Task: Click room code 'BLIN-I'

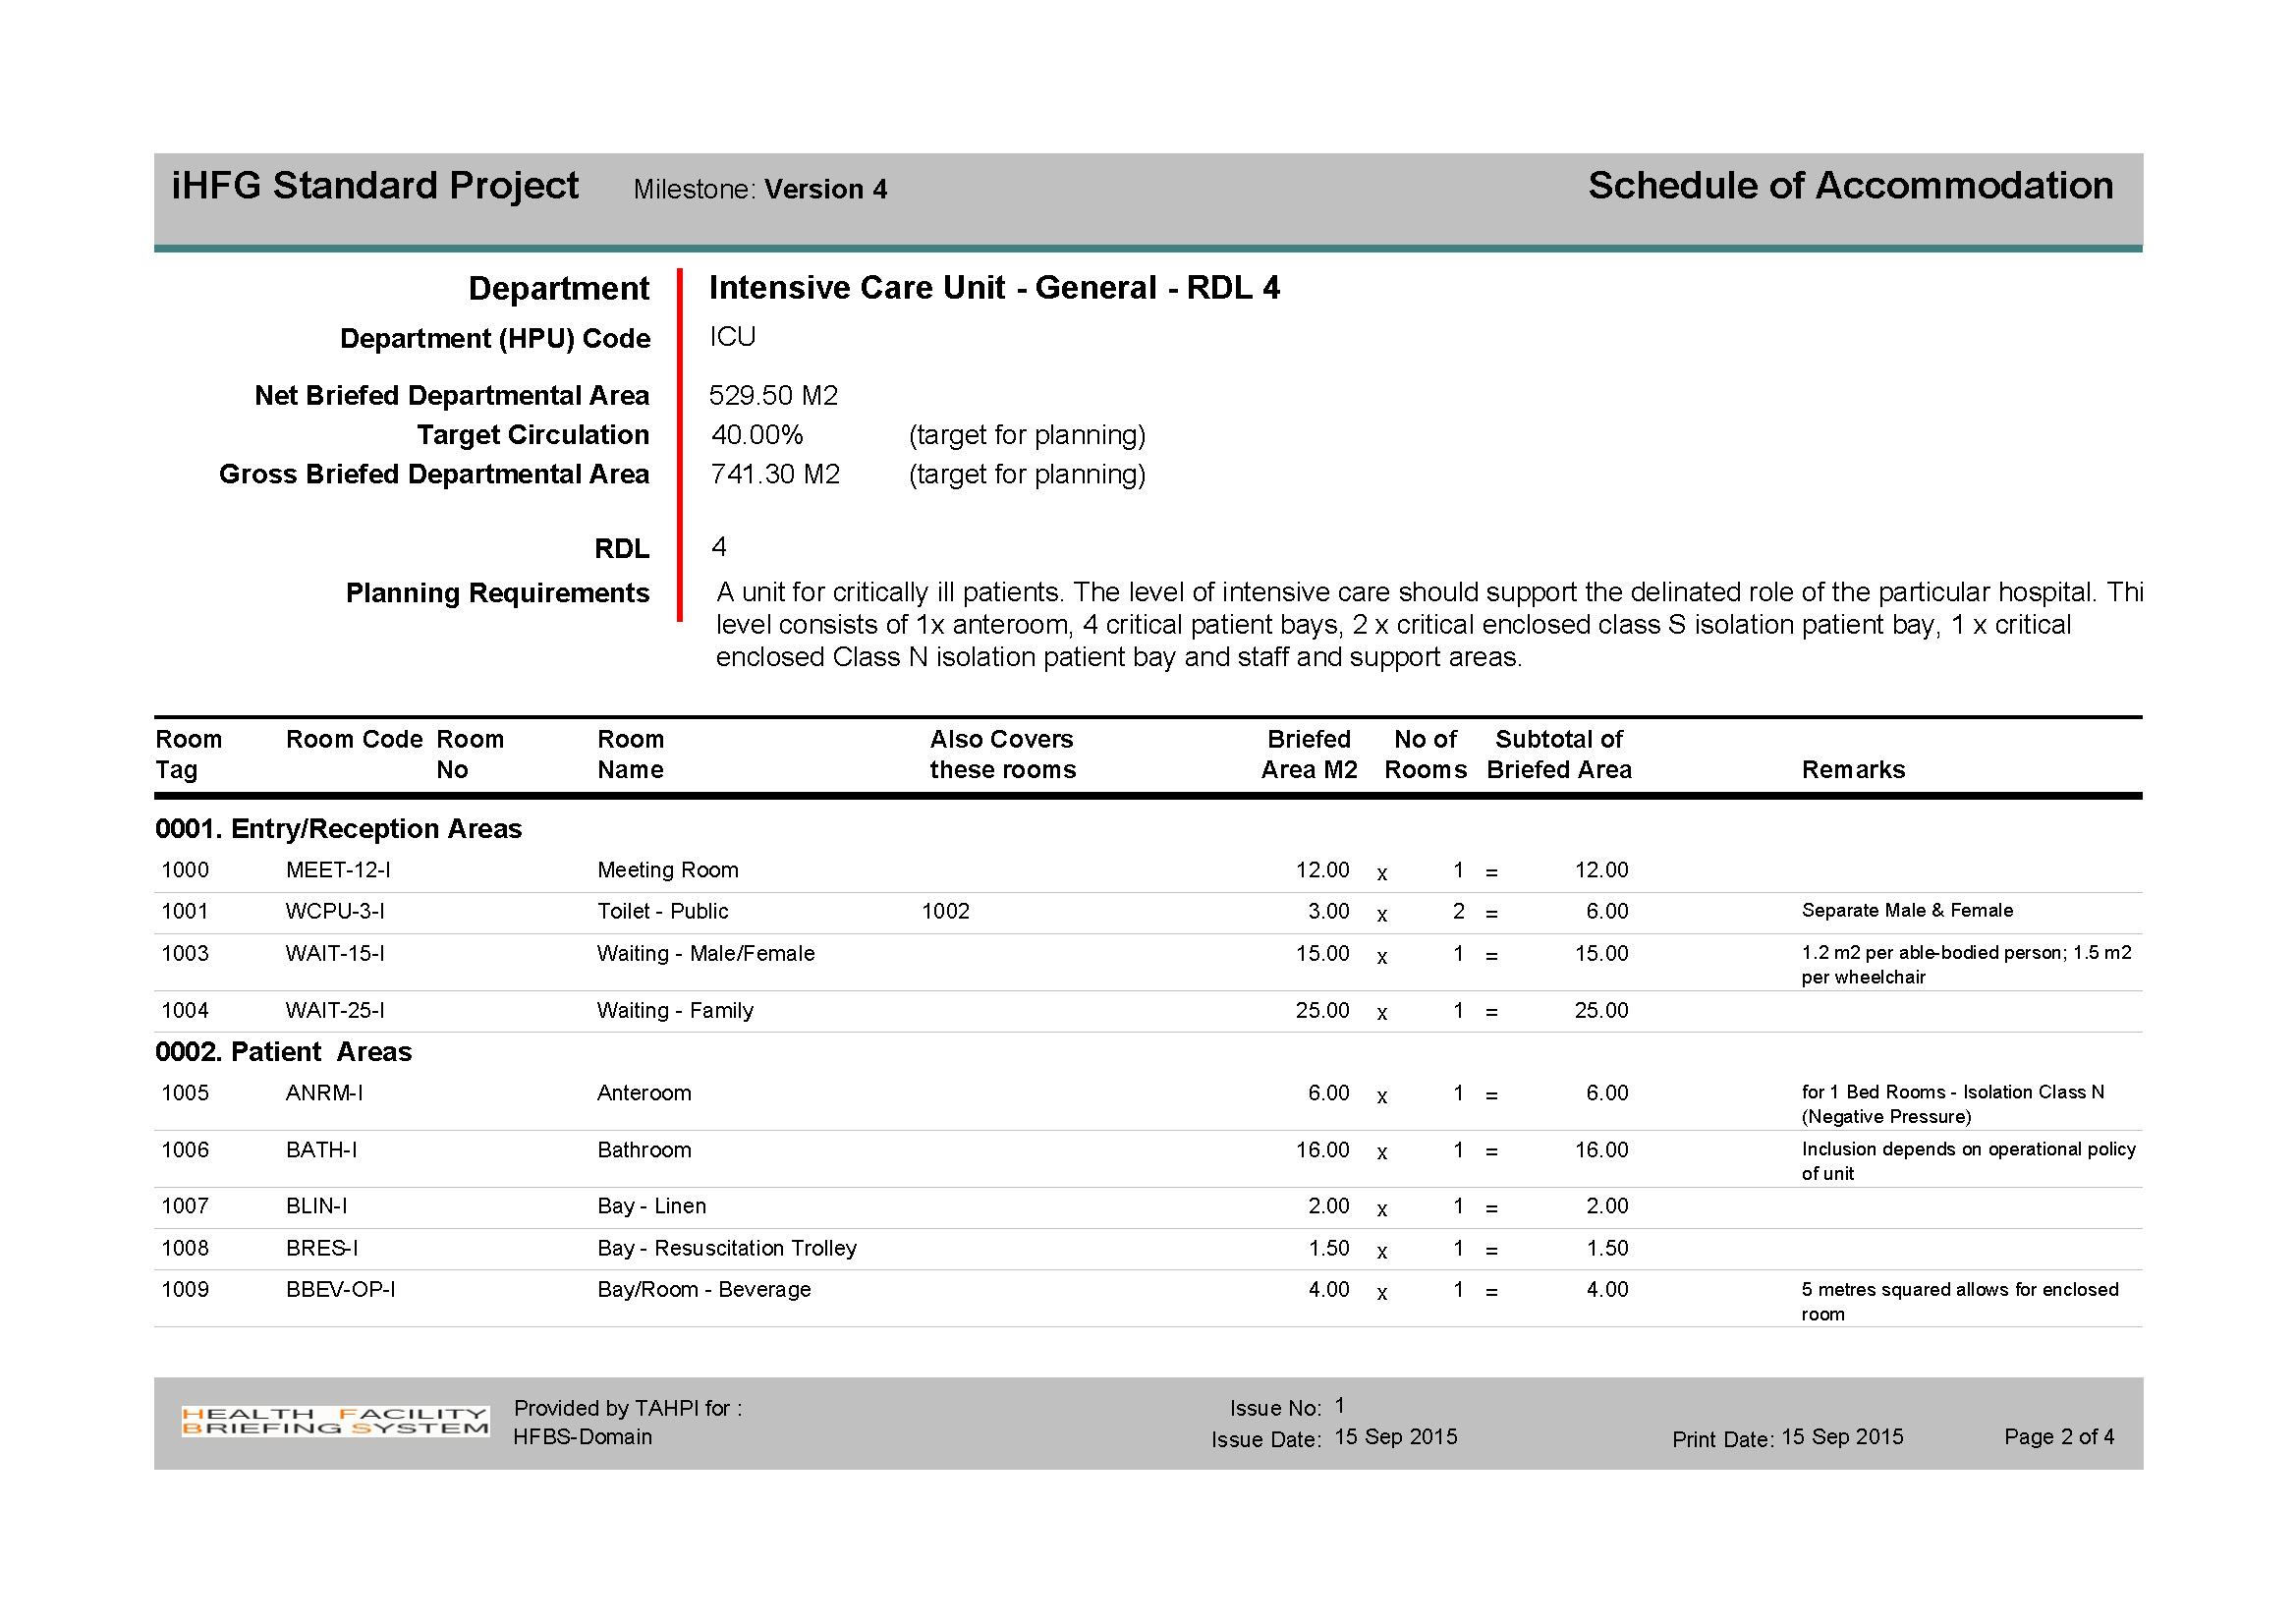Action: [x=316, y=1206]
